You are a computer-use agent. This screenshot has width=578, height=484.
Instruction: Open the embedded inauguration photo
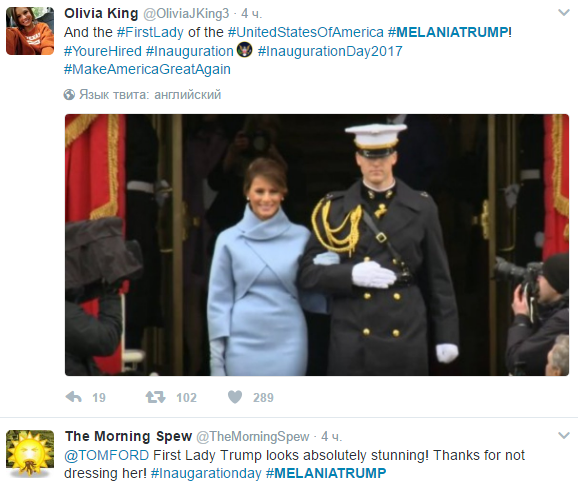click(x=317, y=245)
